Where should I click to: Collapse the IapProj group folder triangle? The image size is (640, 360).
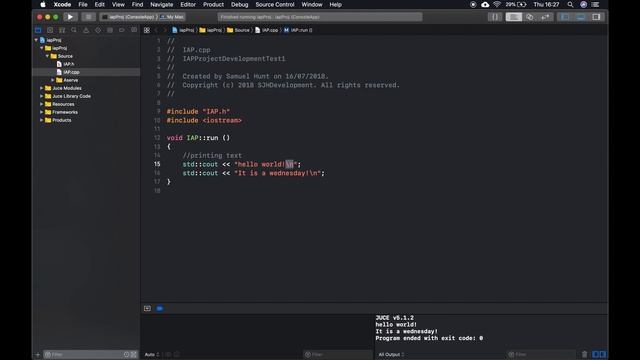[x=42, y=48]
